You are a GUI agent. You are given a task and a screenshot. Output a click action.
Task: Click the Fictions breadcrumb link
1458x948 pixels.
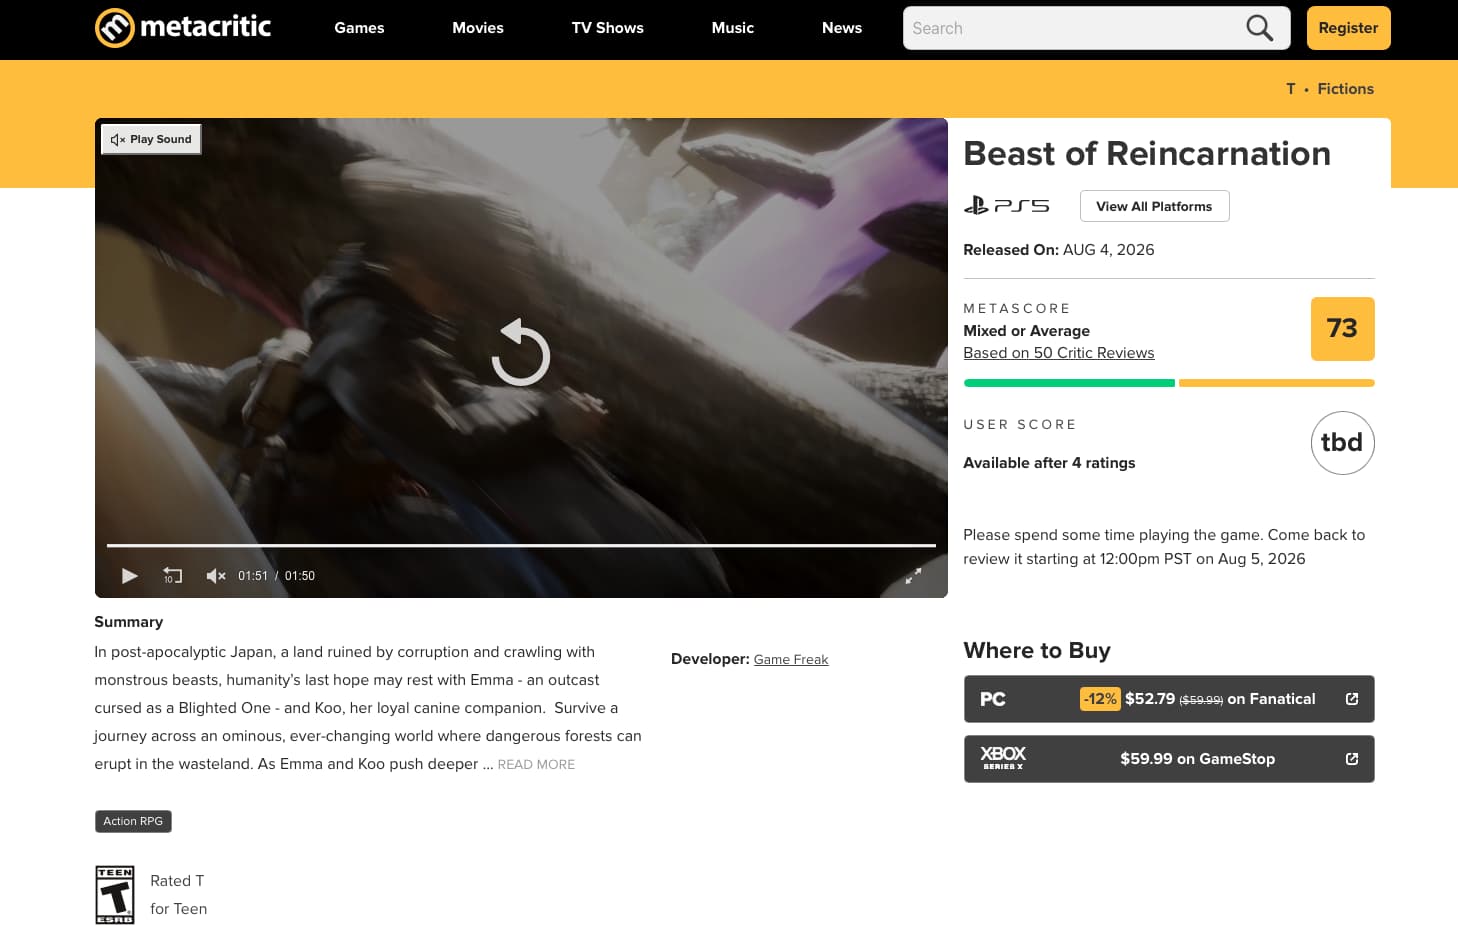pyautogui.click(x=1346, y=89)
